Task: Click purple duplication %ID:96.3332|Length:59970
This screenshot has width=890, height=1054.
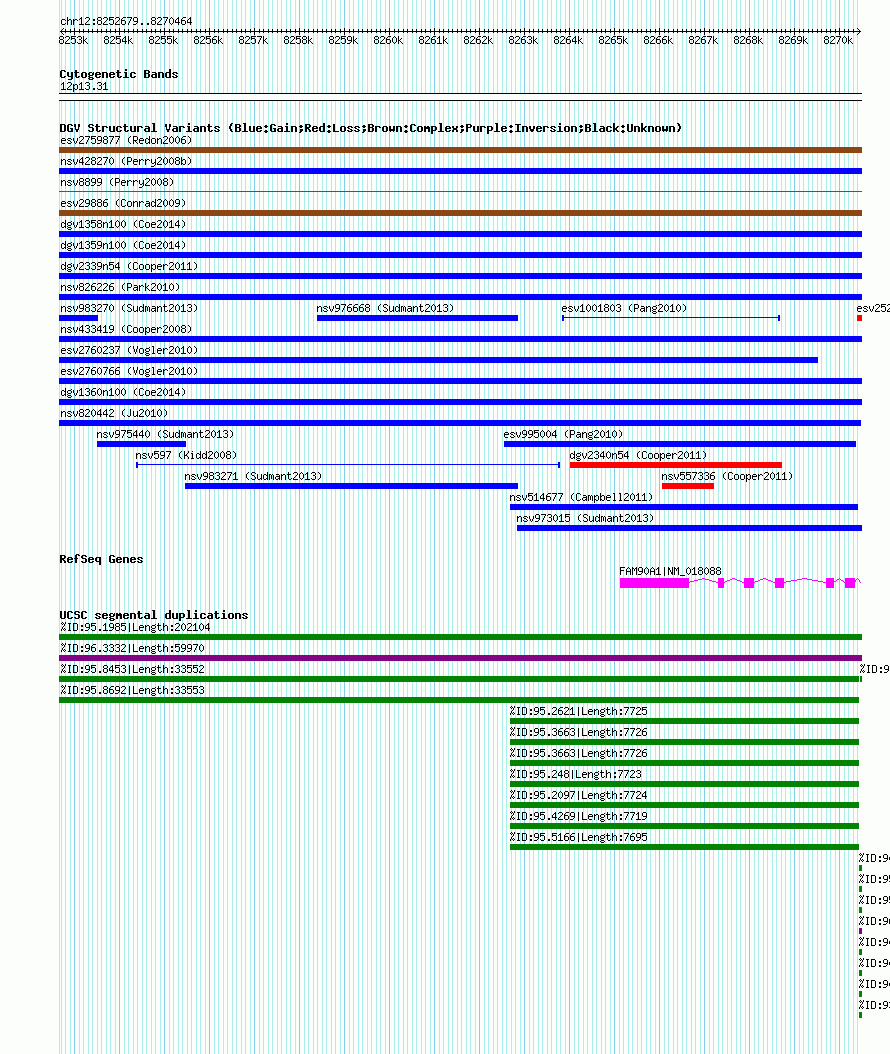Action: point(460,658)
